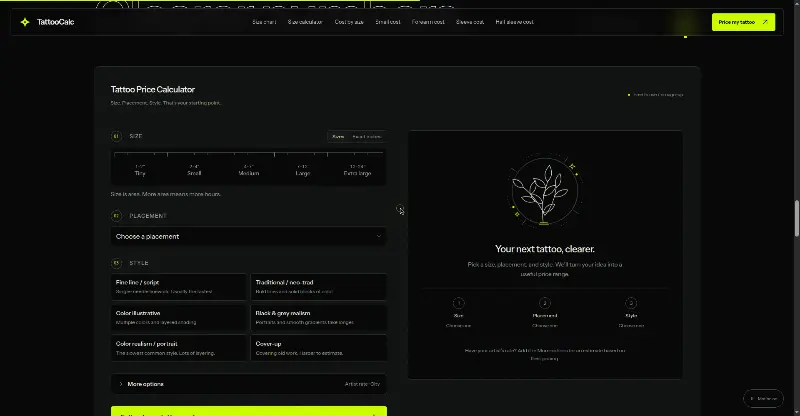The width and height of the screenshot is (800, 416).
Task: Open Size calculator in the top navigation
Action: pyautogui.click(x=305, y=22)
